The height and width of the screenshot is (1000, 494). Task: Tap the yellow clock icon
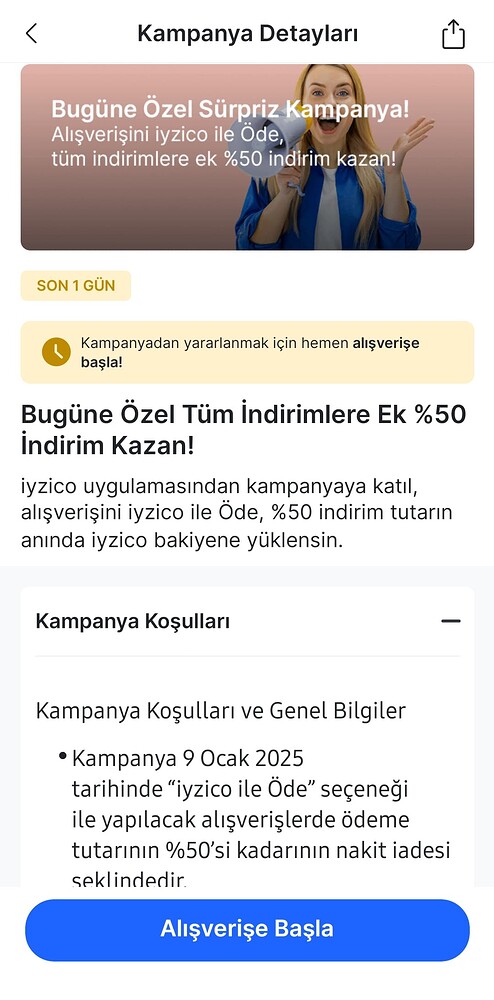tap(56, 352)
